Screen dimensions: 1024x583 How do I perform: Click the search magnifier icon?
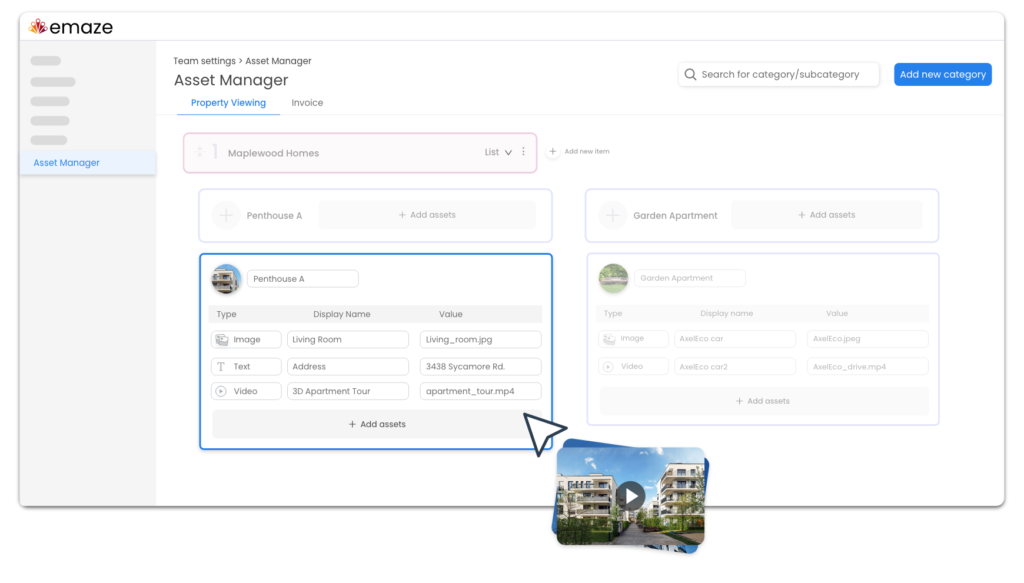pyautogui.click(x=690, y=74)
